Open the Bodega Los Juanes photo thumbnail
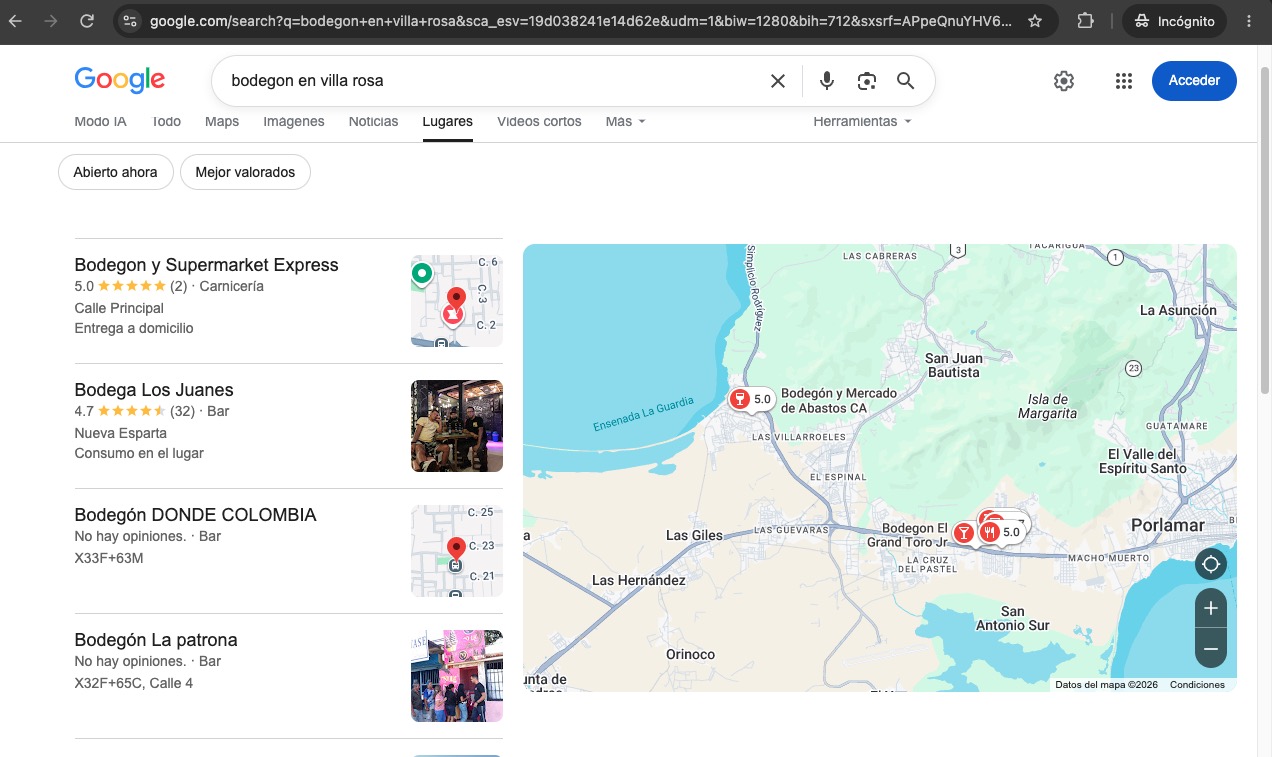This screenshot has height=757, width=1272. 457,426
